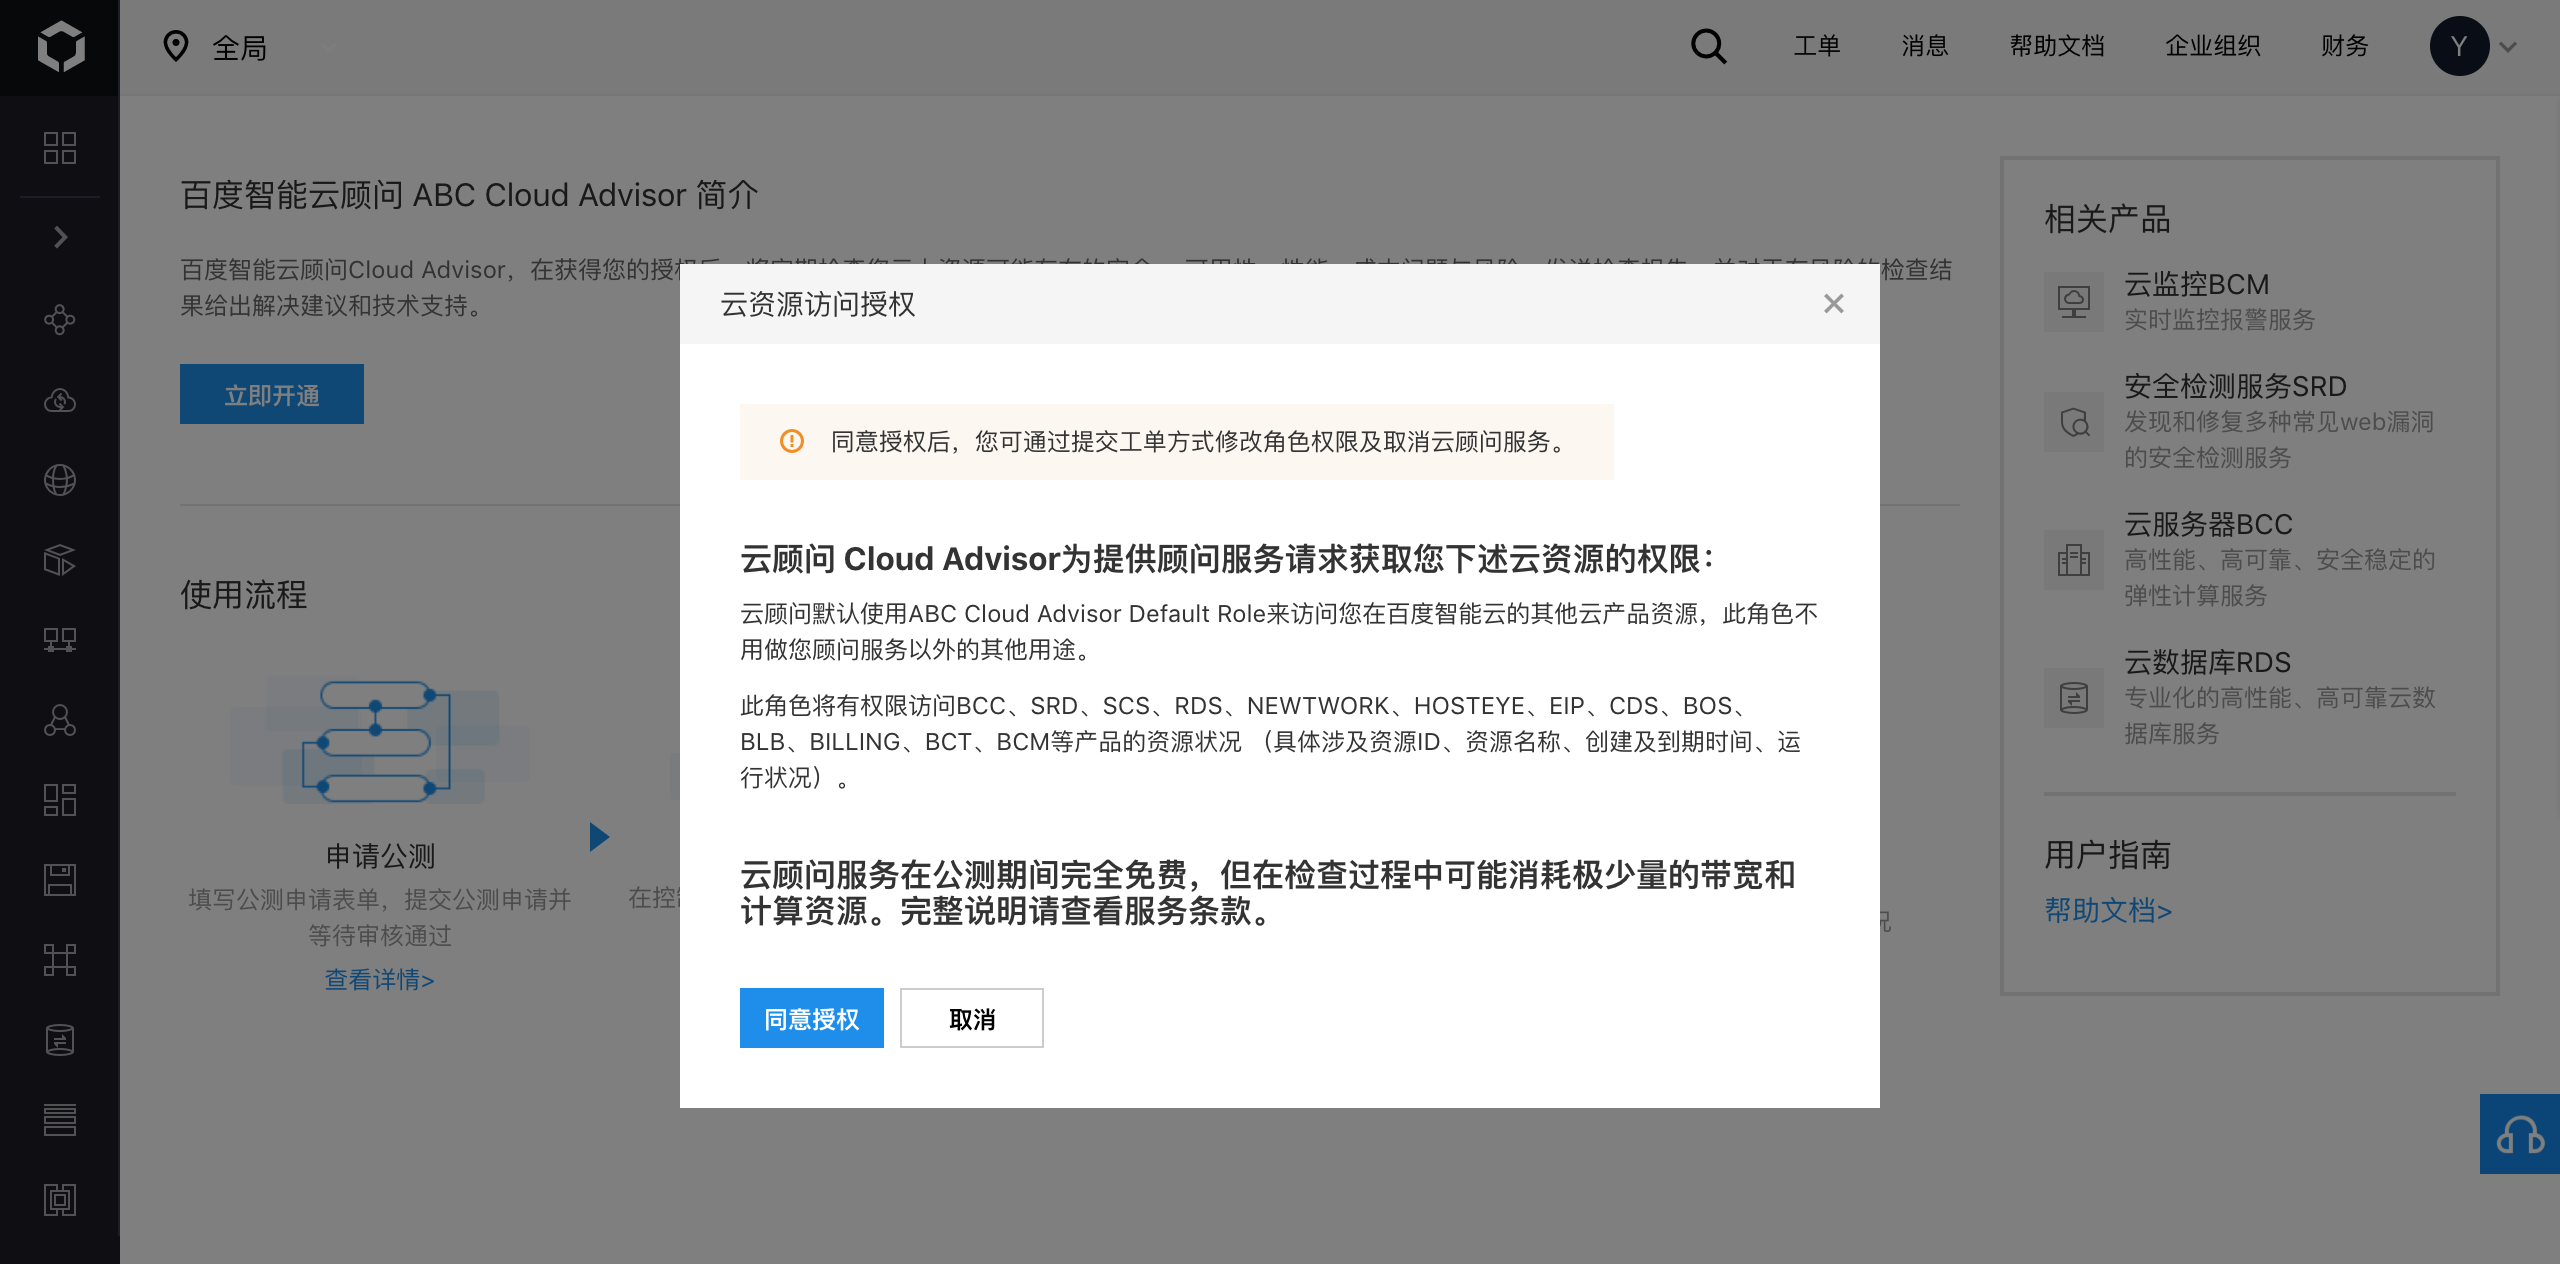The image size is (2560, 1264).
Task: Click the Baidu Cloud logo icon
Action: pyautogui.click(x=60, y=47)
